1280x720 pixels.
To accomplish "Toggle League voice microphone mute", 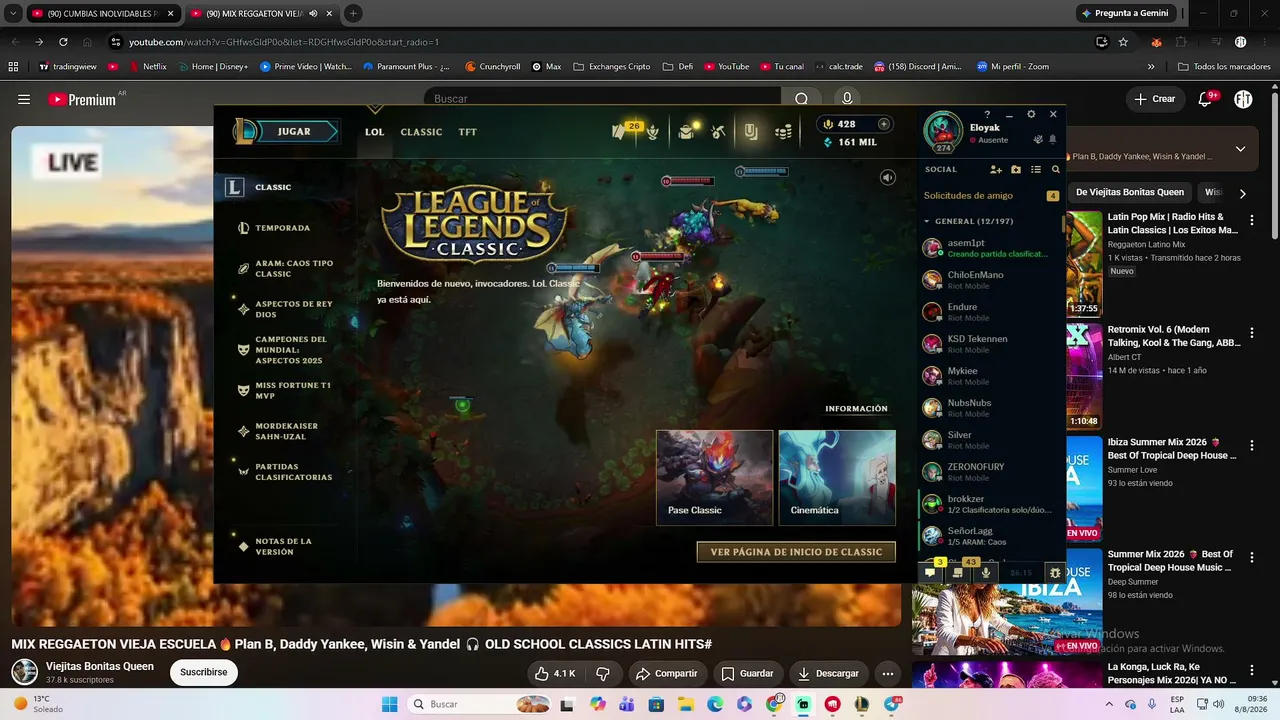I will click(986, 572).
